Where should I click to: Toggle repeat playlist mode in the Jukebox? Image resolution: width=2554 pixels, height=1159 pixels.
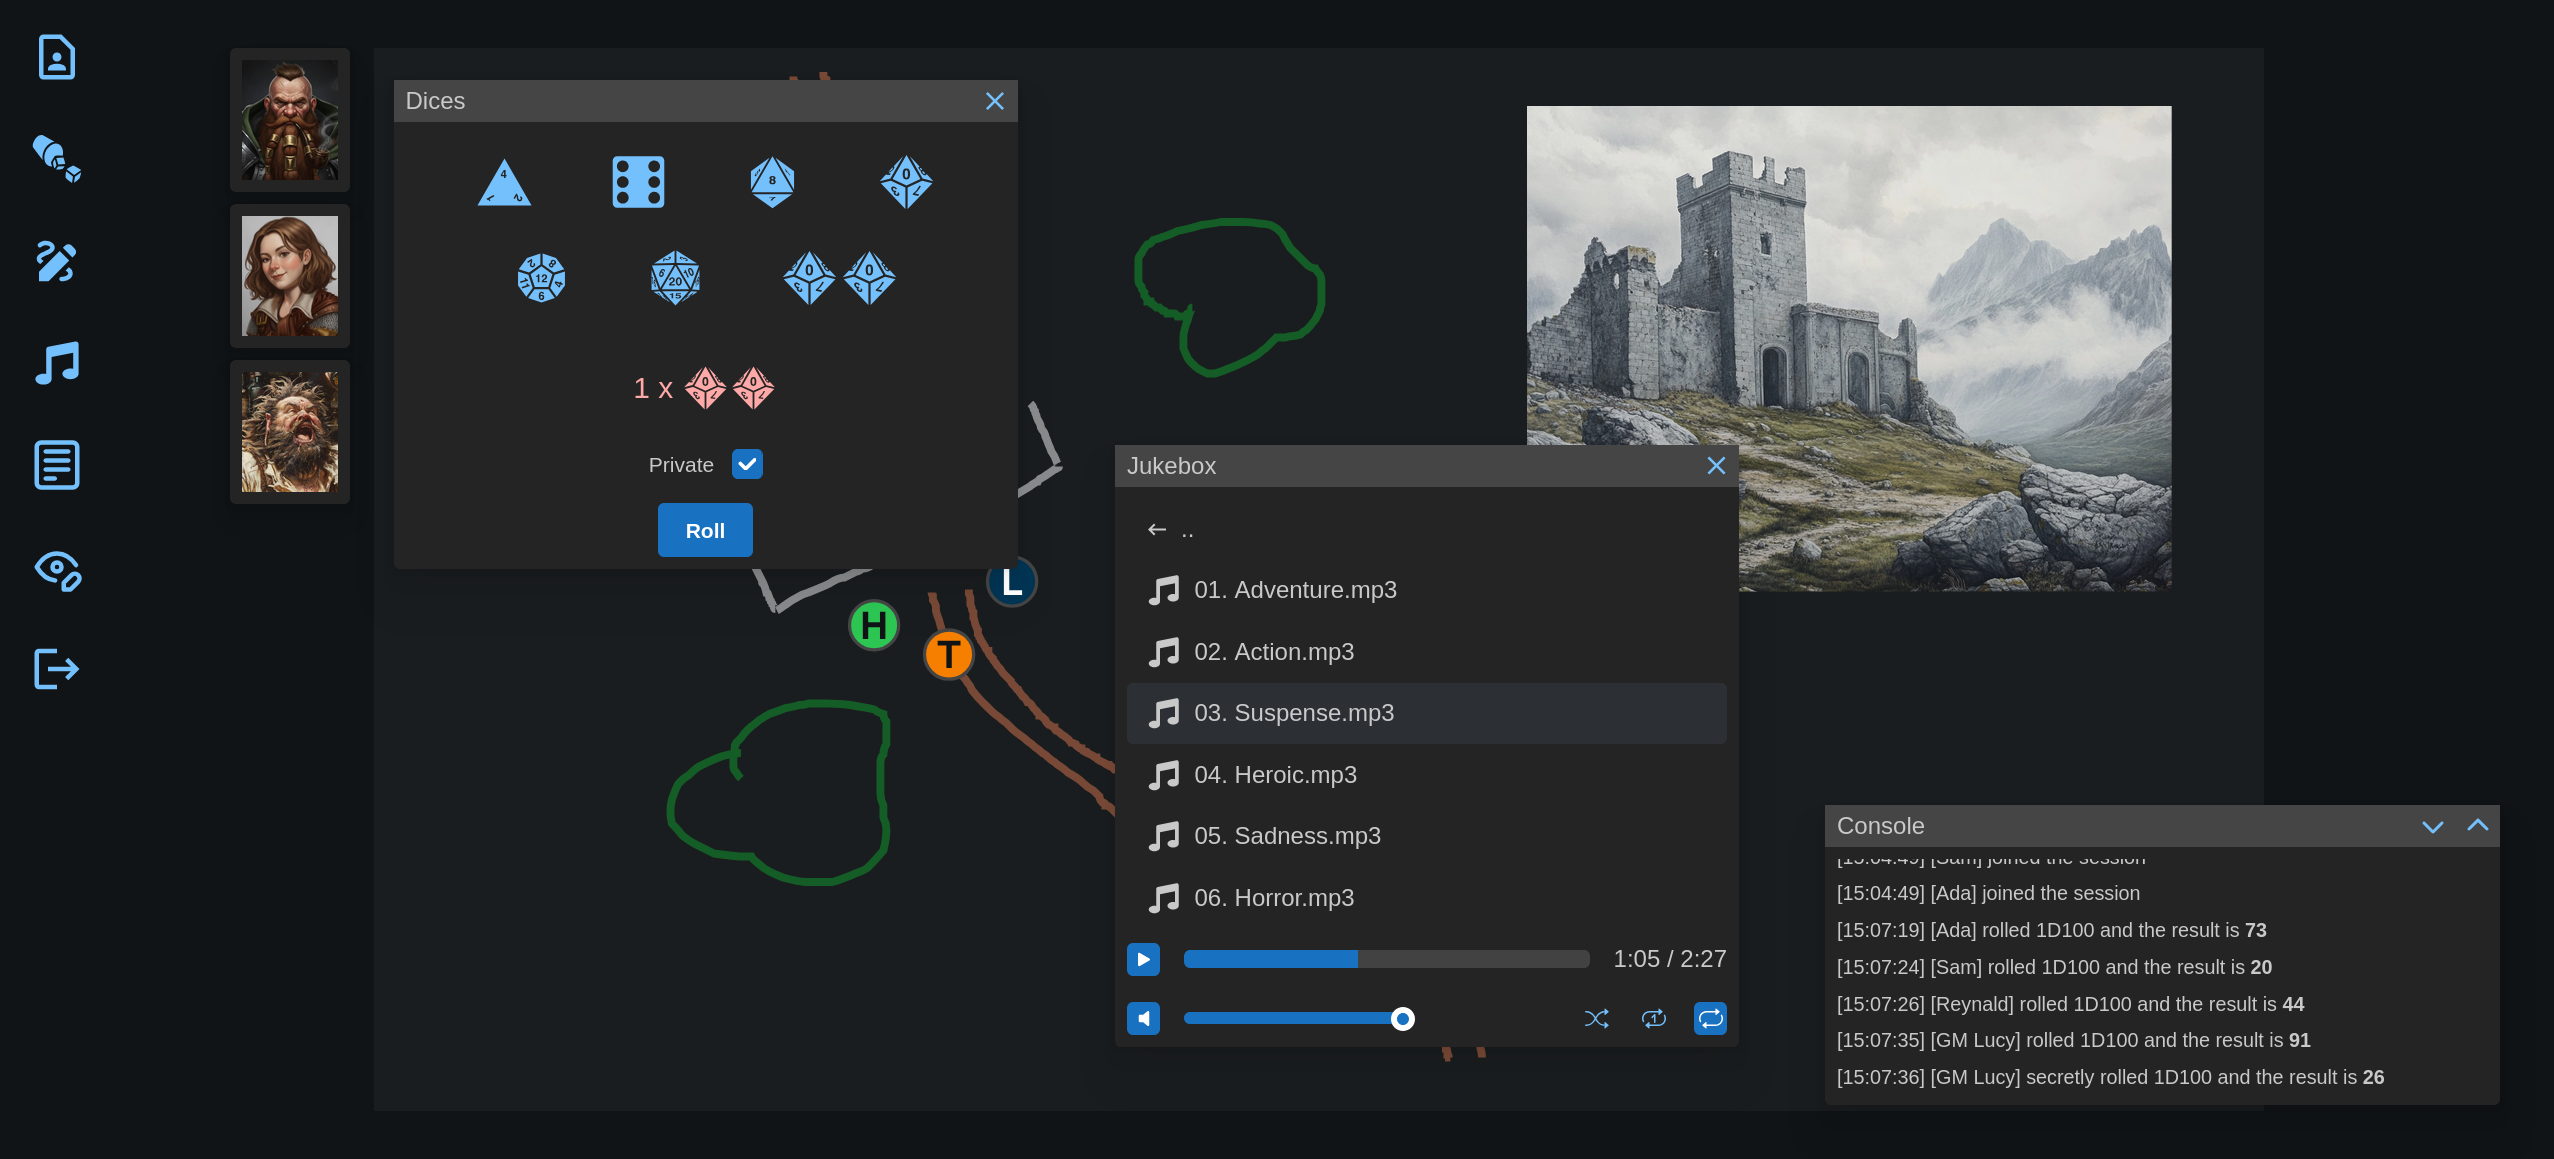click(1709, 1018)
